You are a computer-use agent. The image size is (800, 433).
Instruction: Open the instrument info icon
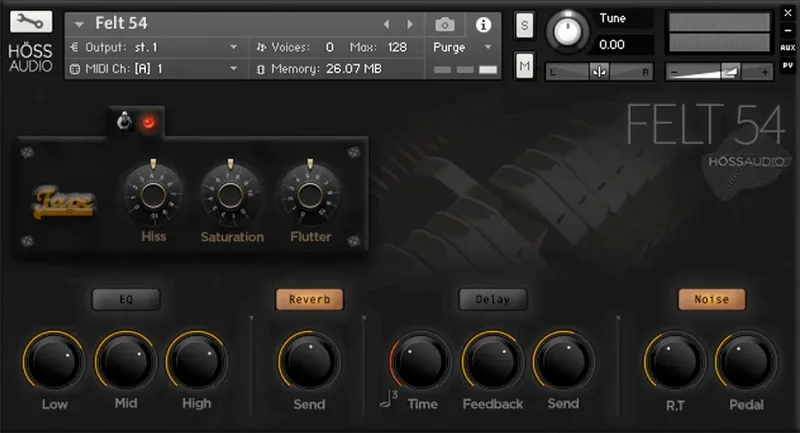coord(483,24)
